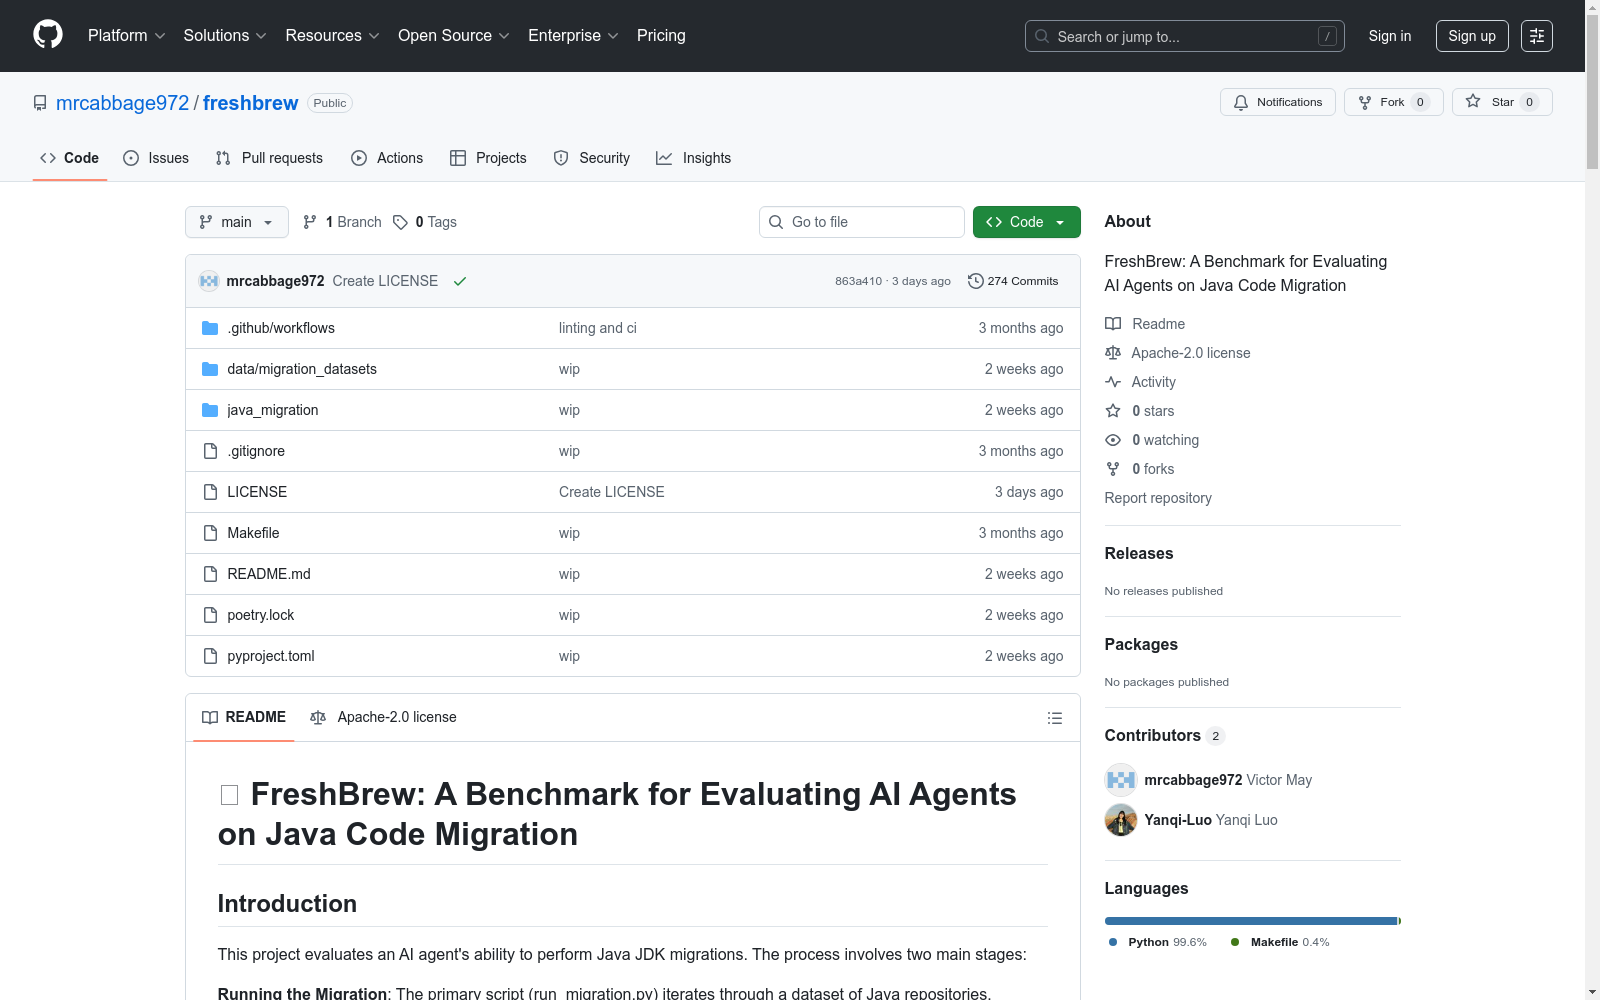Switch to the Security tab
Image resolution: width=1600 pixels, height=1000 pixels.
click(592, 158)
